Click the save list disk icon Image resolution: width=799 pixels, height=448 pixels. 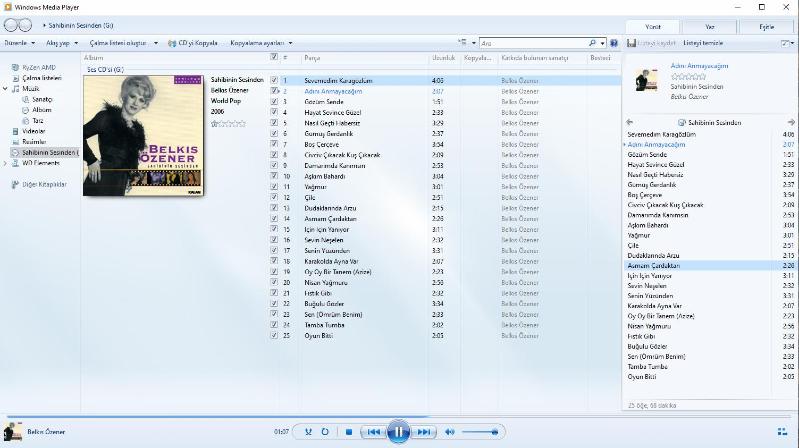(x=631, y=43)
